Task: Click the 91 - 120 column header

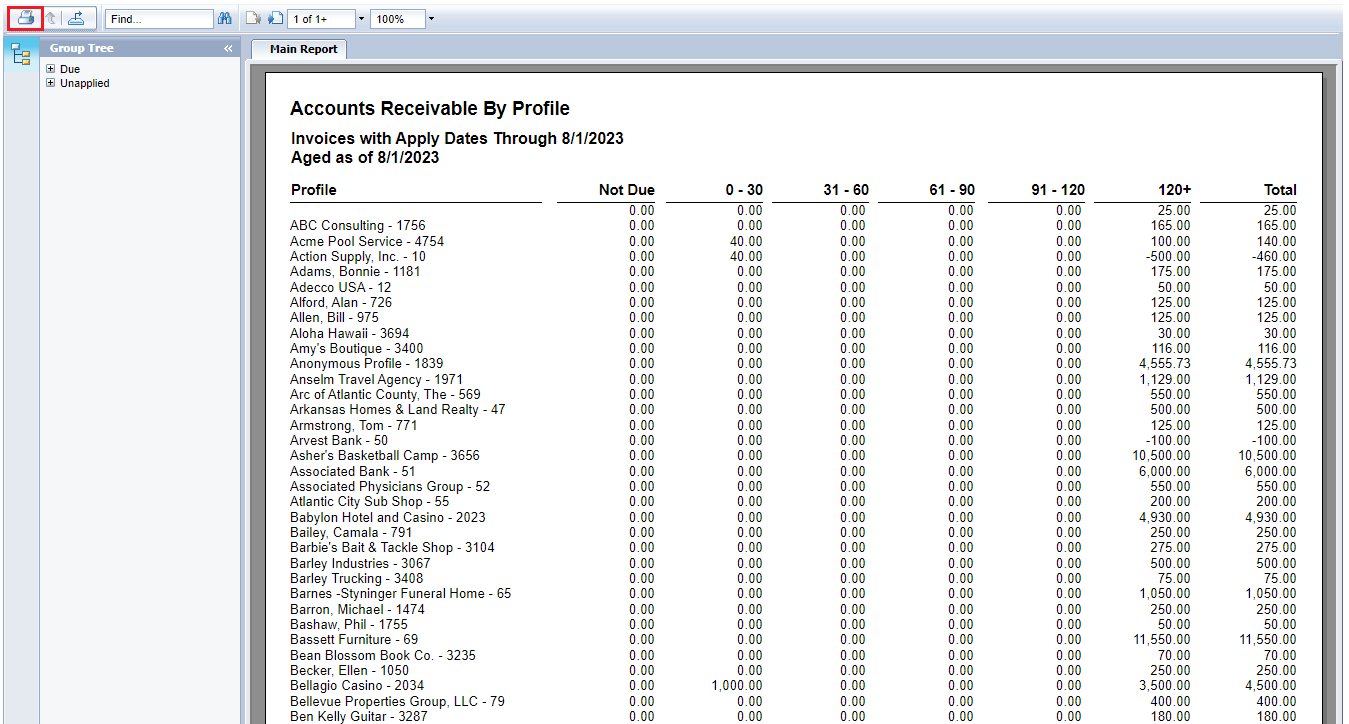Action: pos(1058,190)
